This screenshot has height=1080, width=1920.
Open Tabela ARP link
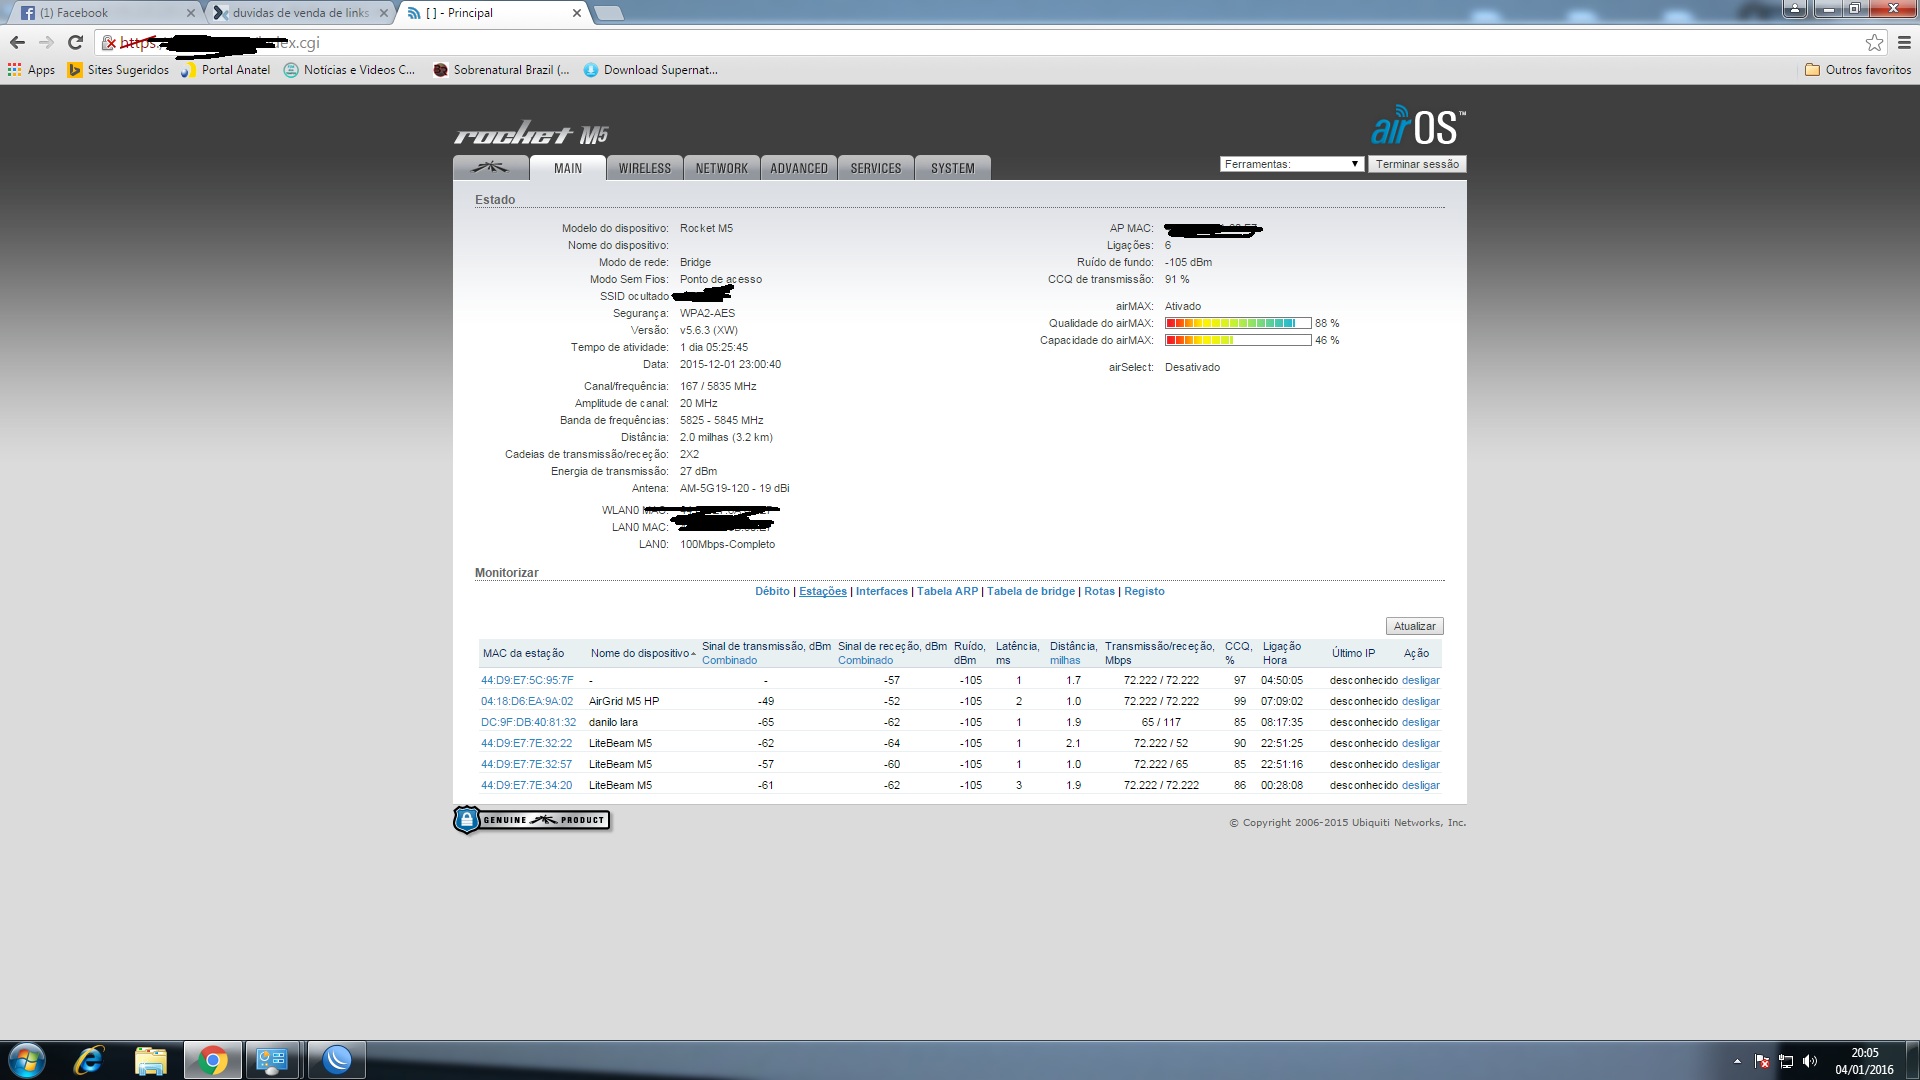point(947,591)
